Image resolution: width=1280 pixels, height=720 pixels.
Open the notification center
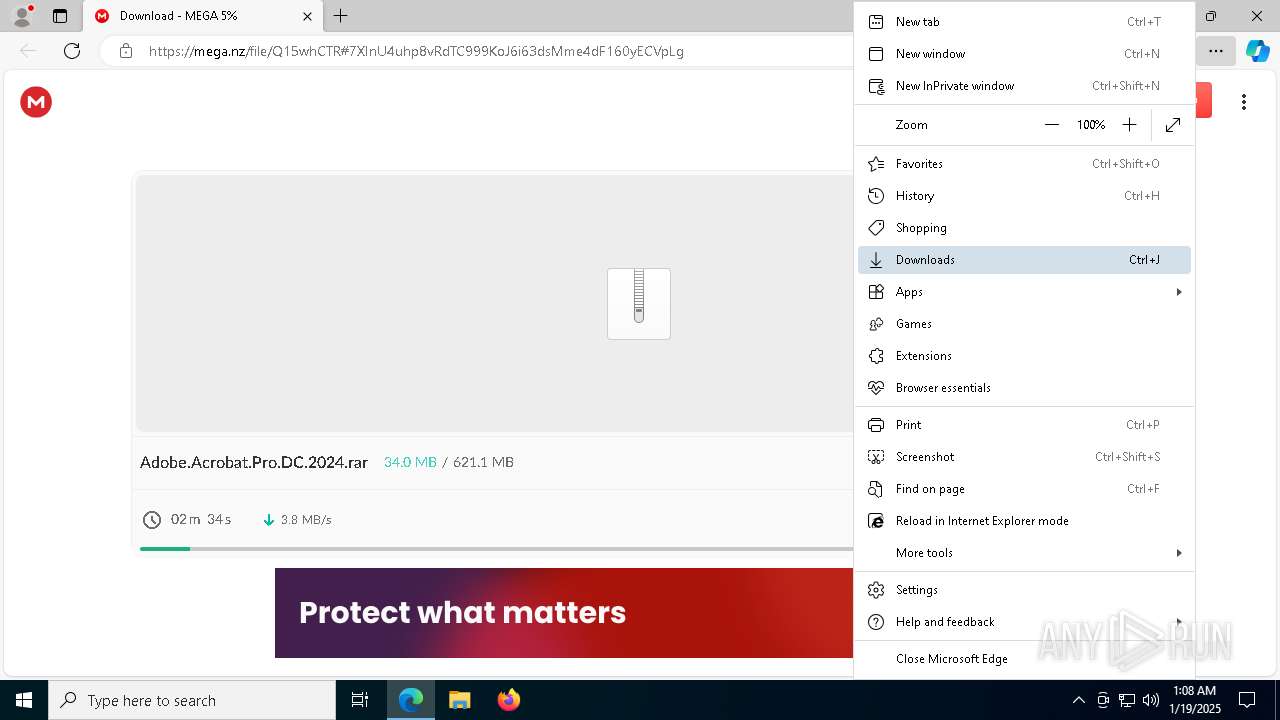(x=1247, y=700)
